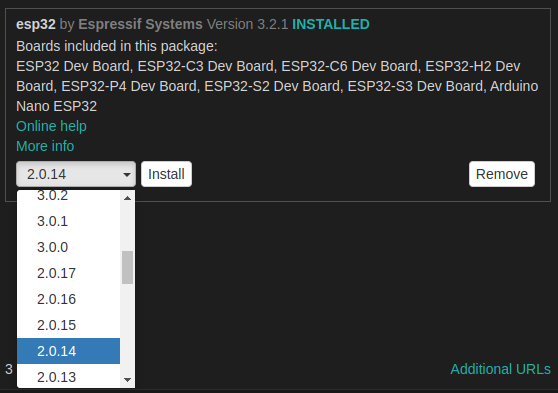This screenshot has height=393, width=558.
Task: Open the 2.0.14 version dropdown
Action: click(x=76, y=174)
